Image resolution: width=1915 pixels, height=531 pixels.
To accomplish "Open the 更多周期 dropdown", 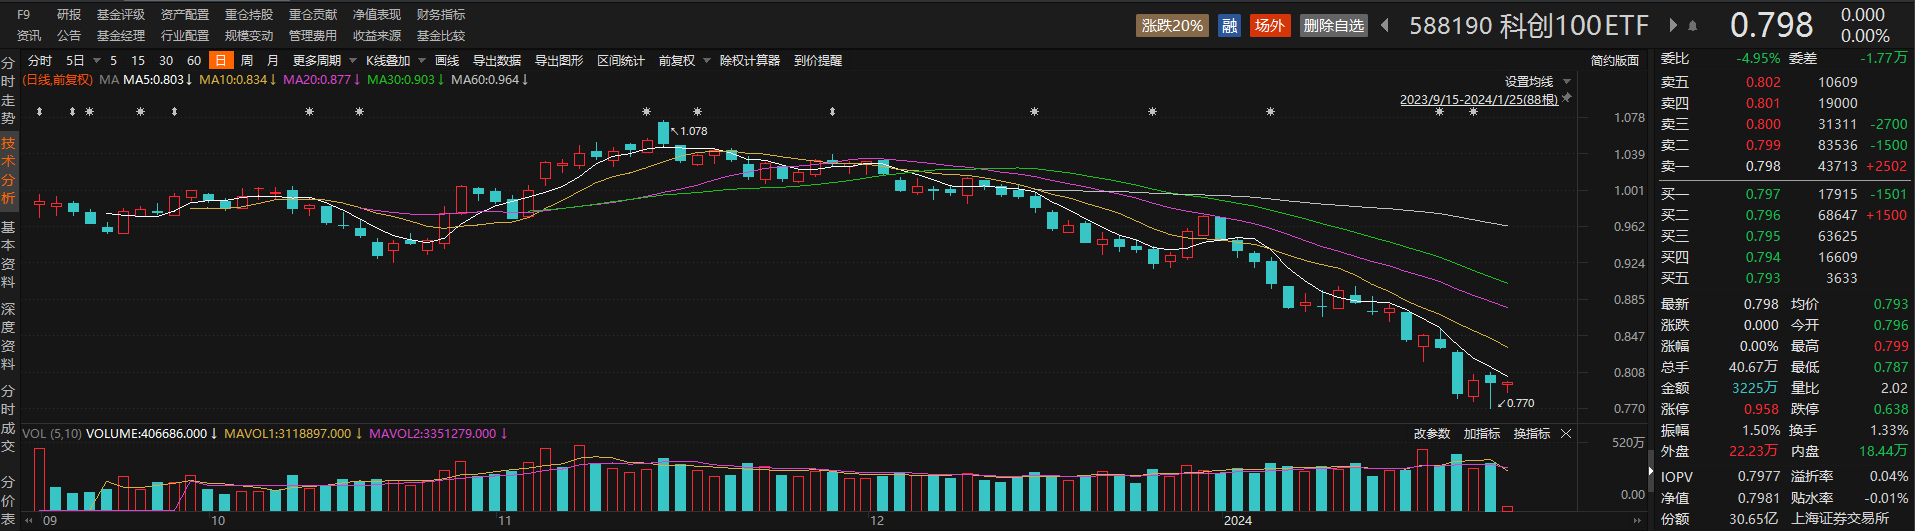I will (323, 61).
